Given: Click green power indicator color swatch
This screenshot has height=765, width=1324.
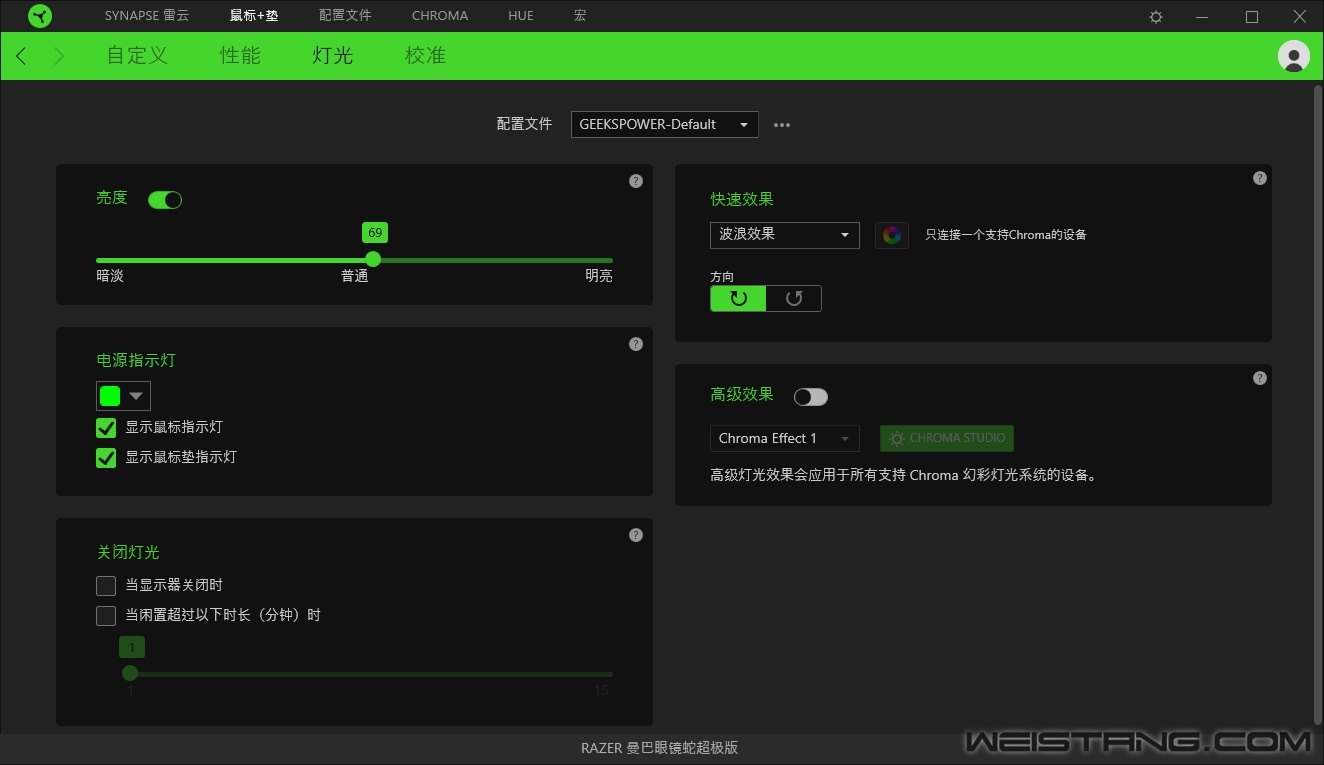Looking at the screenshot, I should 110,396.
